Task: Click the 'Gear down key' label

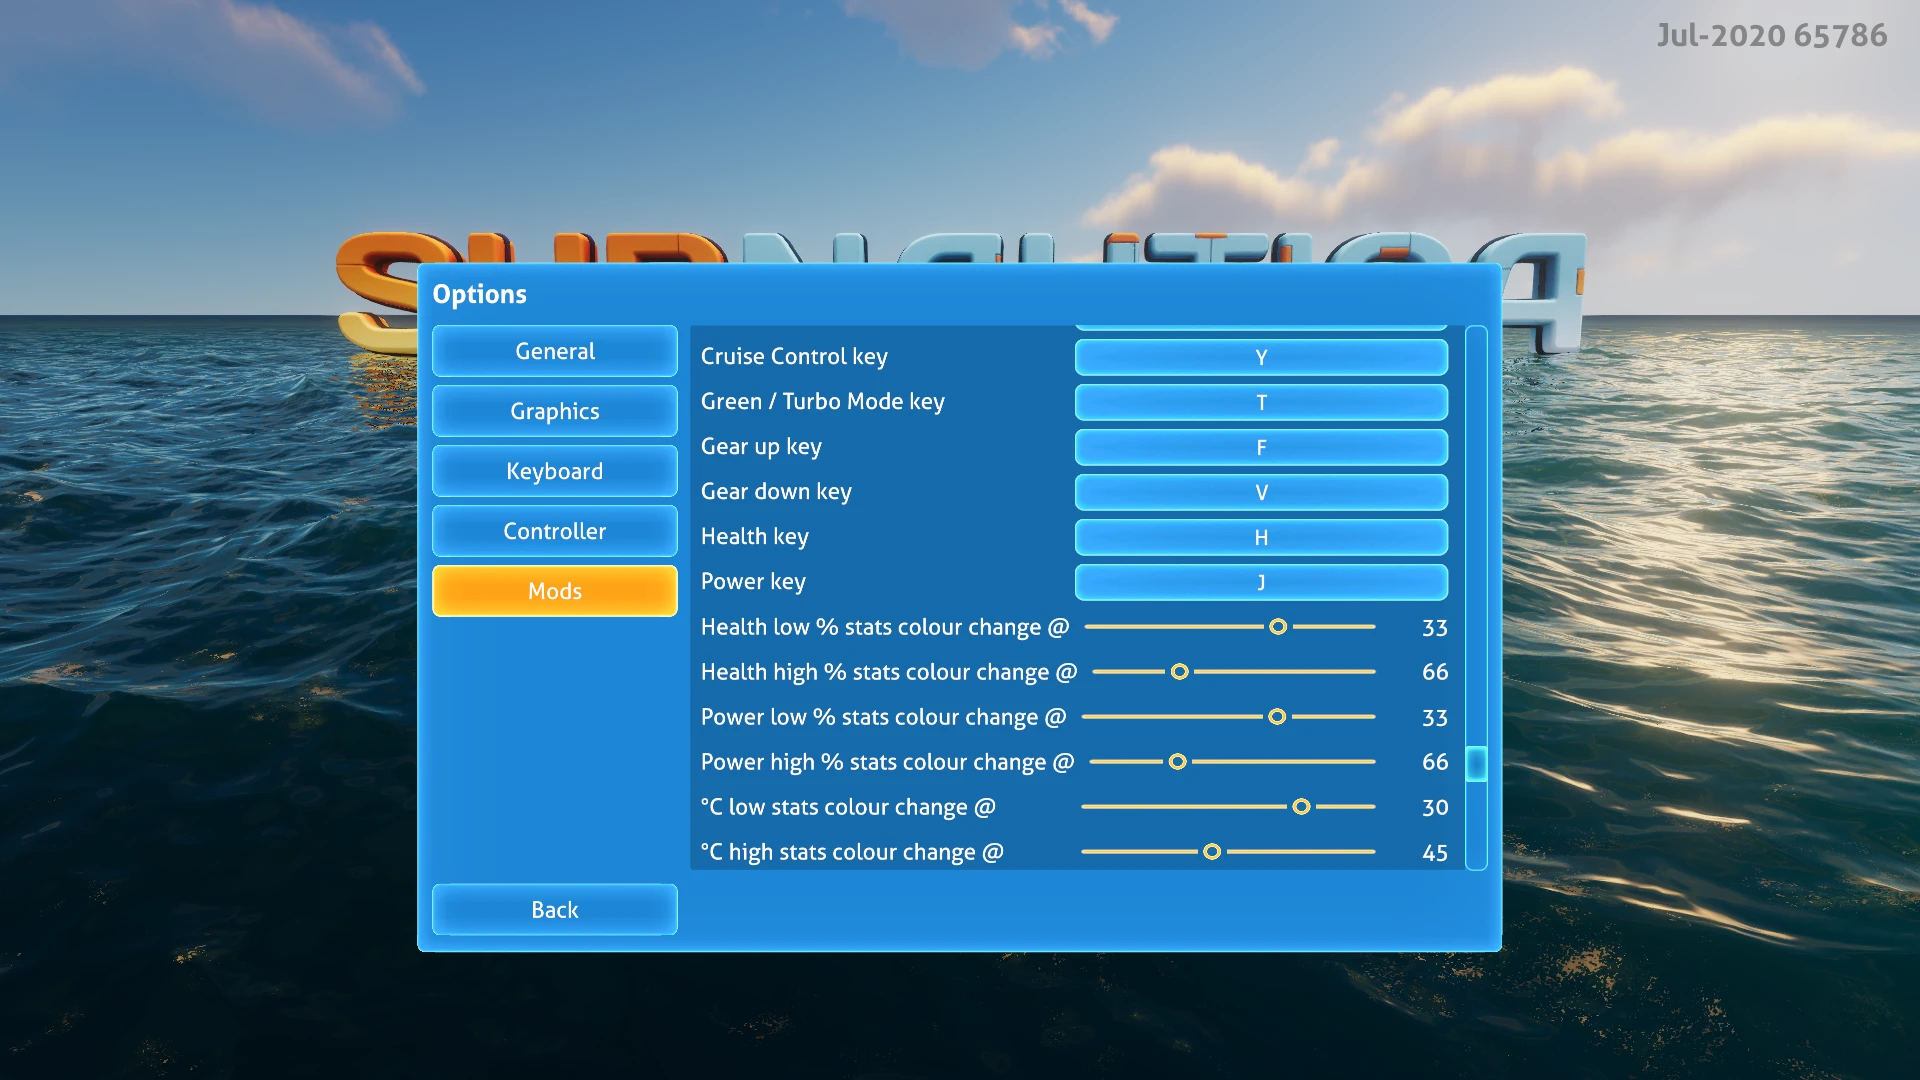Action: (776, 492)
